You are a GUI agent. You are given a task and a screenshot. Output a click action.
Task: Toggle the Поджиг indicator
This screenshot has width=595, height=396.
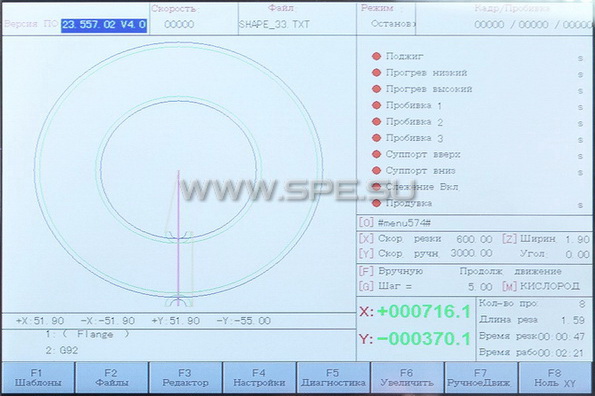[376, 57]
